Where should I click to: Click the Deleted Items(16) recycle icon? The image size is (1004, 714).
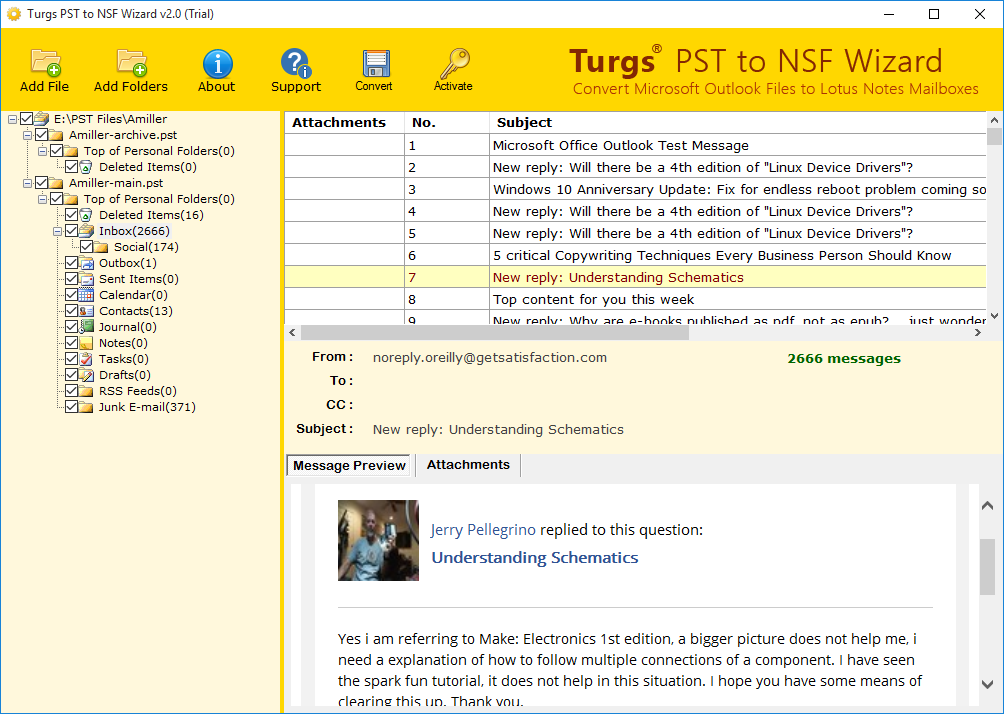[x=86, y=215]
